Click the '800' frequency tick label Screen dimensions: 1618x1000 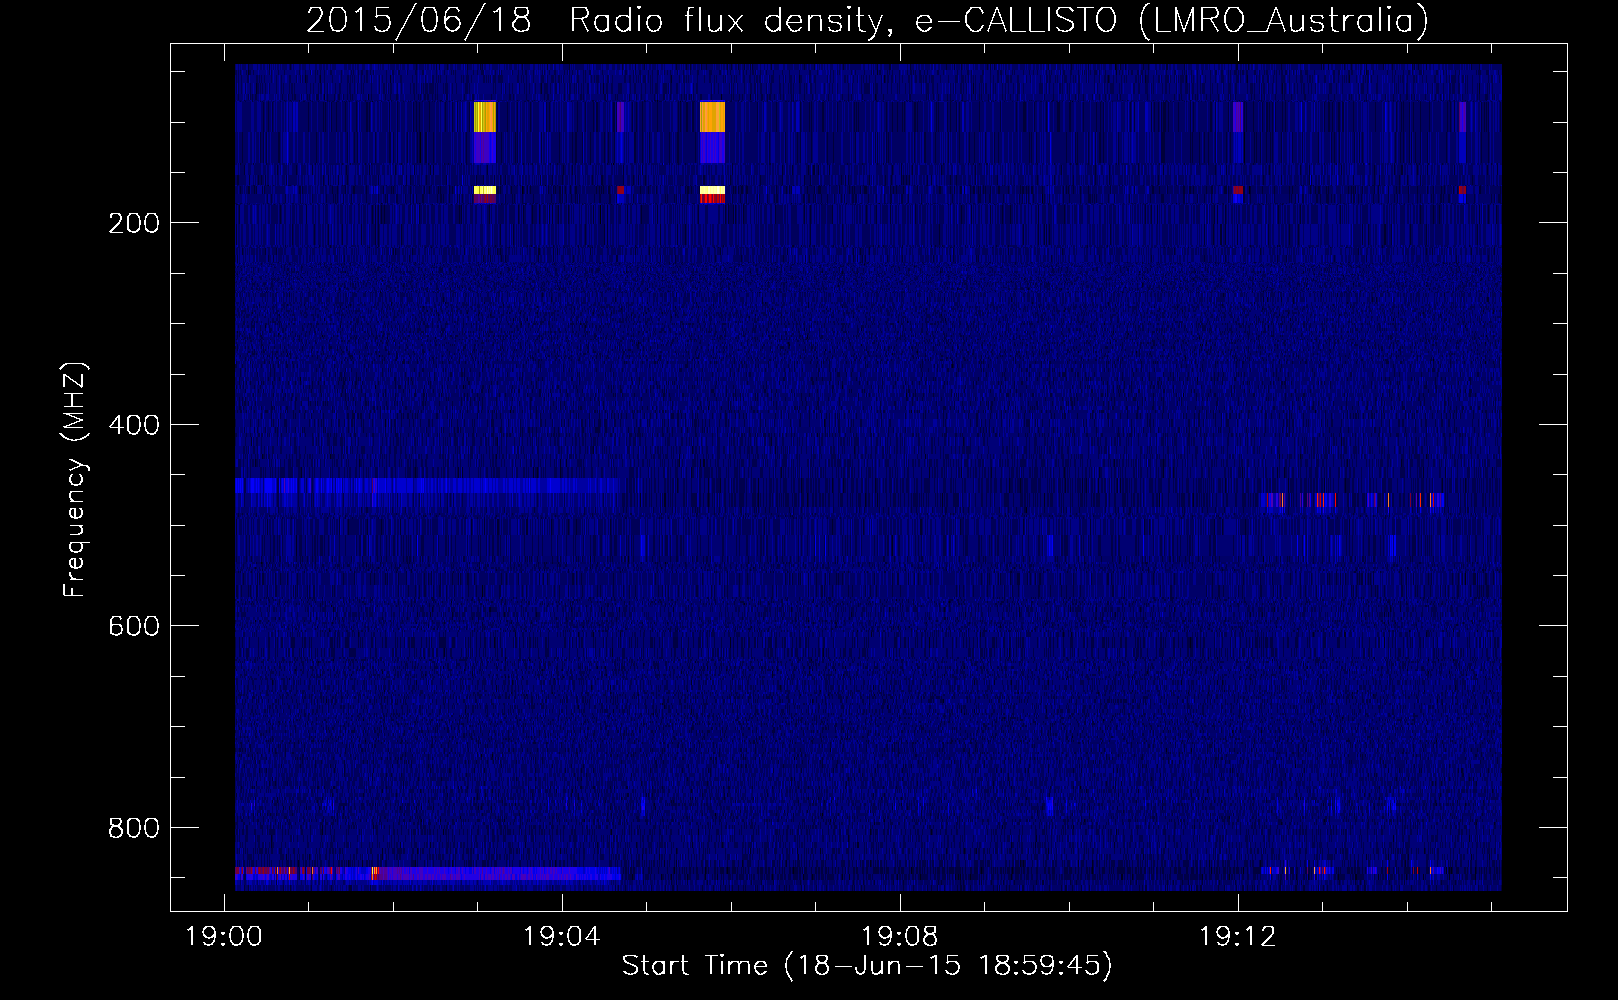[x=134, y=828]
